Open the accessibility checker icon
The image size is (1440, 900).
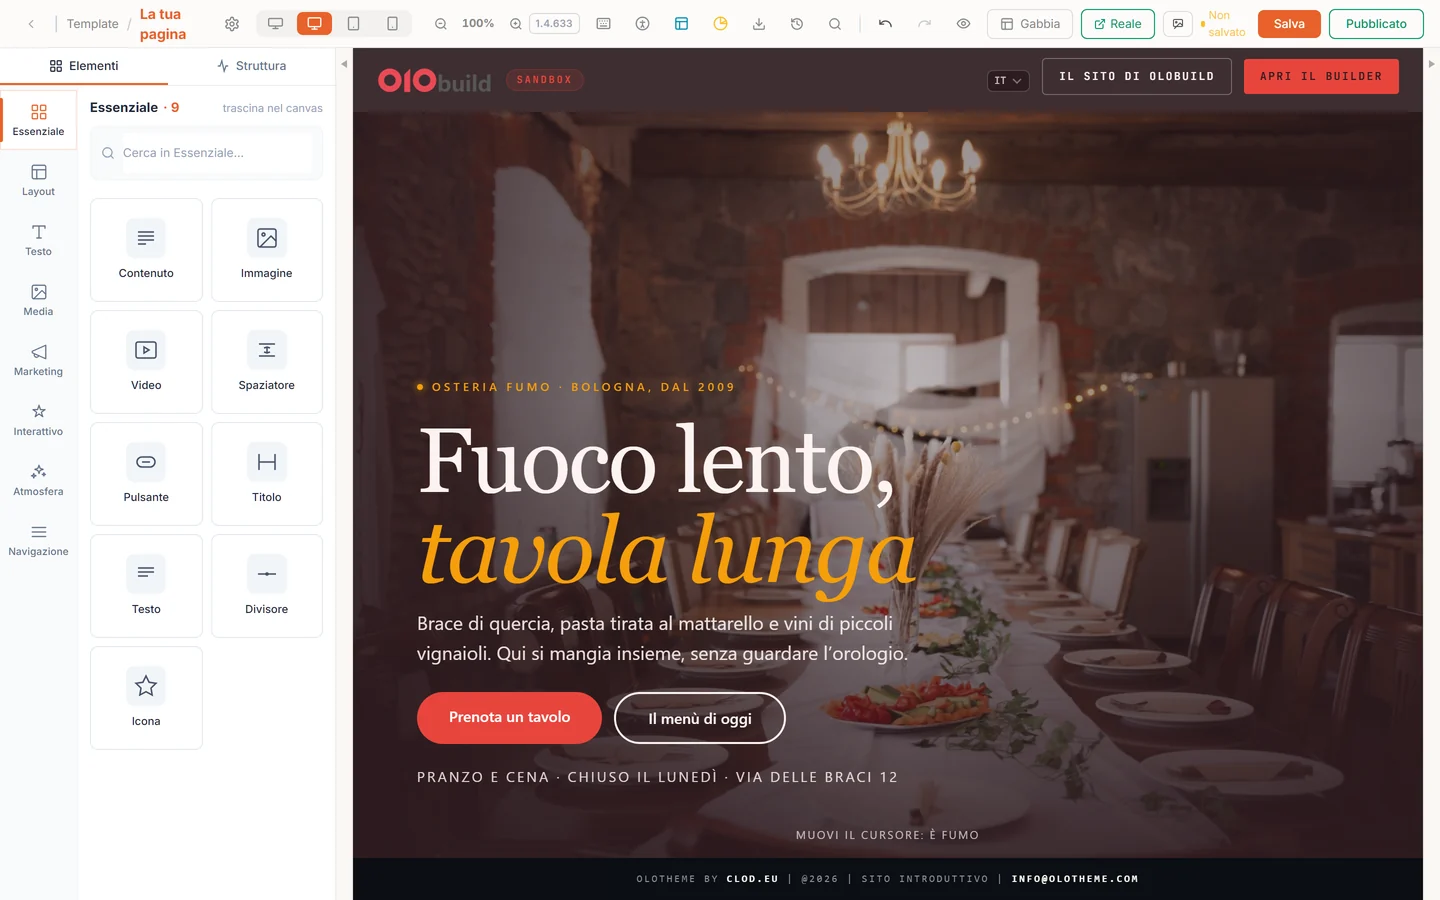point(642,24)
